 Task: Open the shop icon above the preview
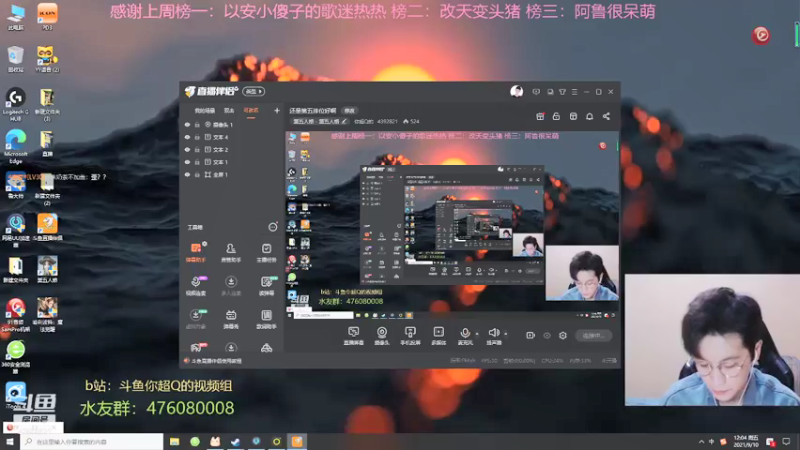[x=573, y=116]
